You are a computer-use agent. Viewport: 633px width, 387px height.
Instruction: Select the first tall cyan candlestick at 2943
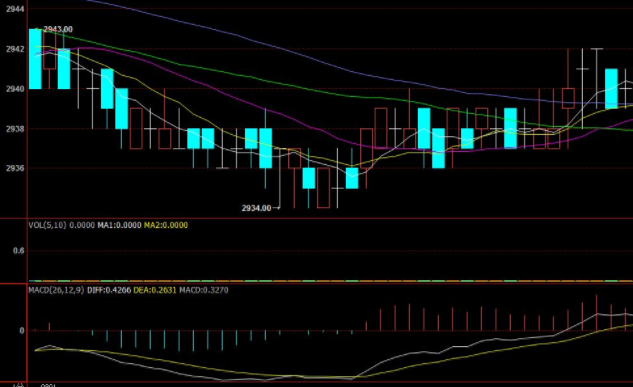(35, 59)
